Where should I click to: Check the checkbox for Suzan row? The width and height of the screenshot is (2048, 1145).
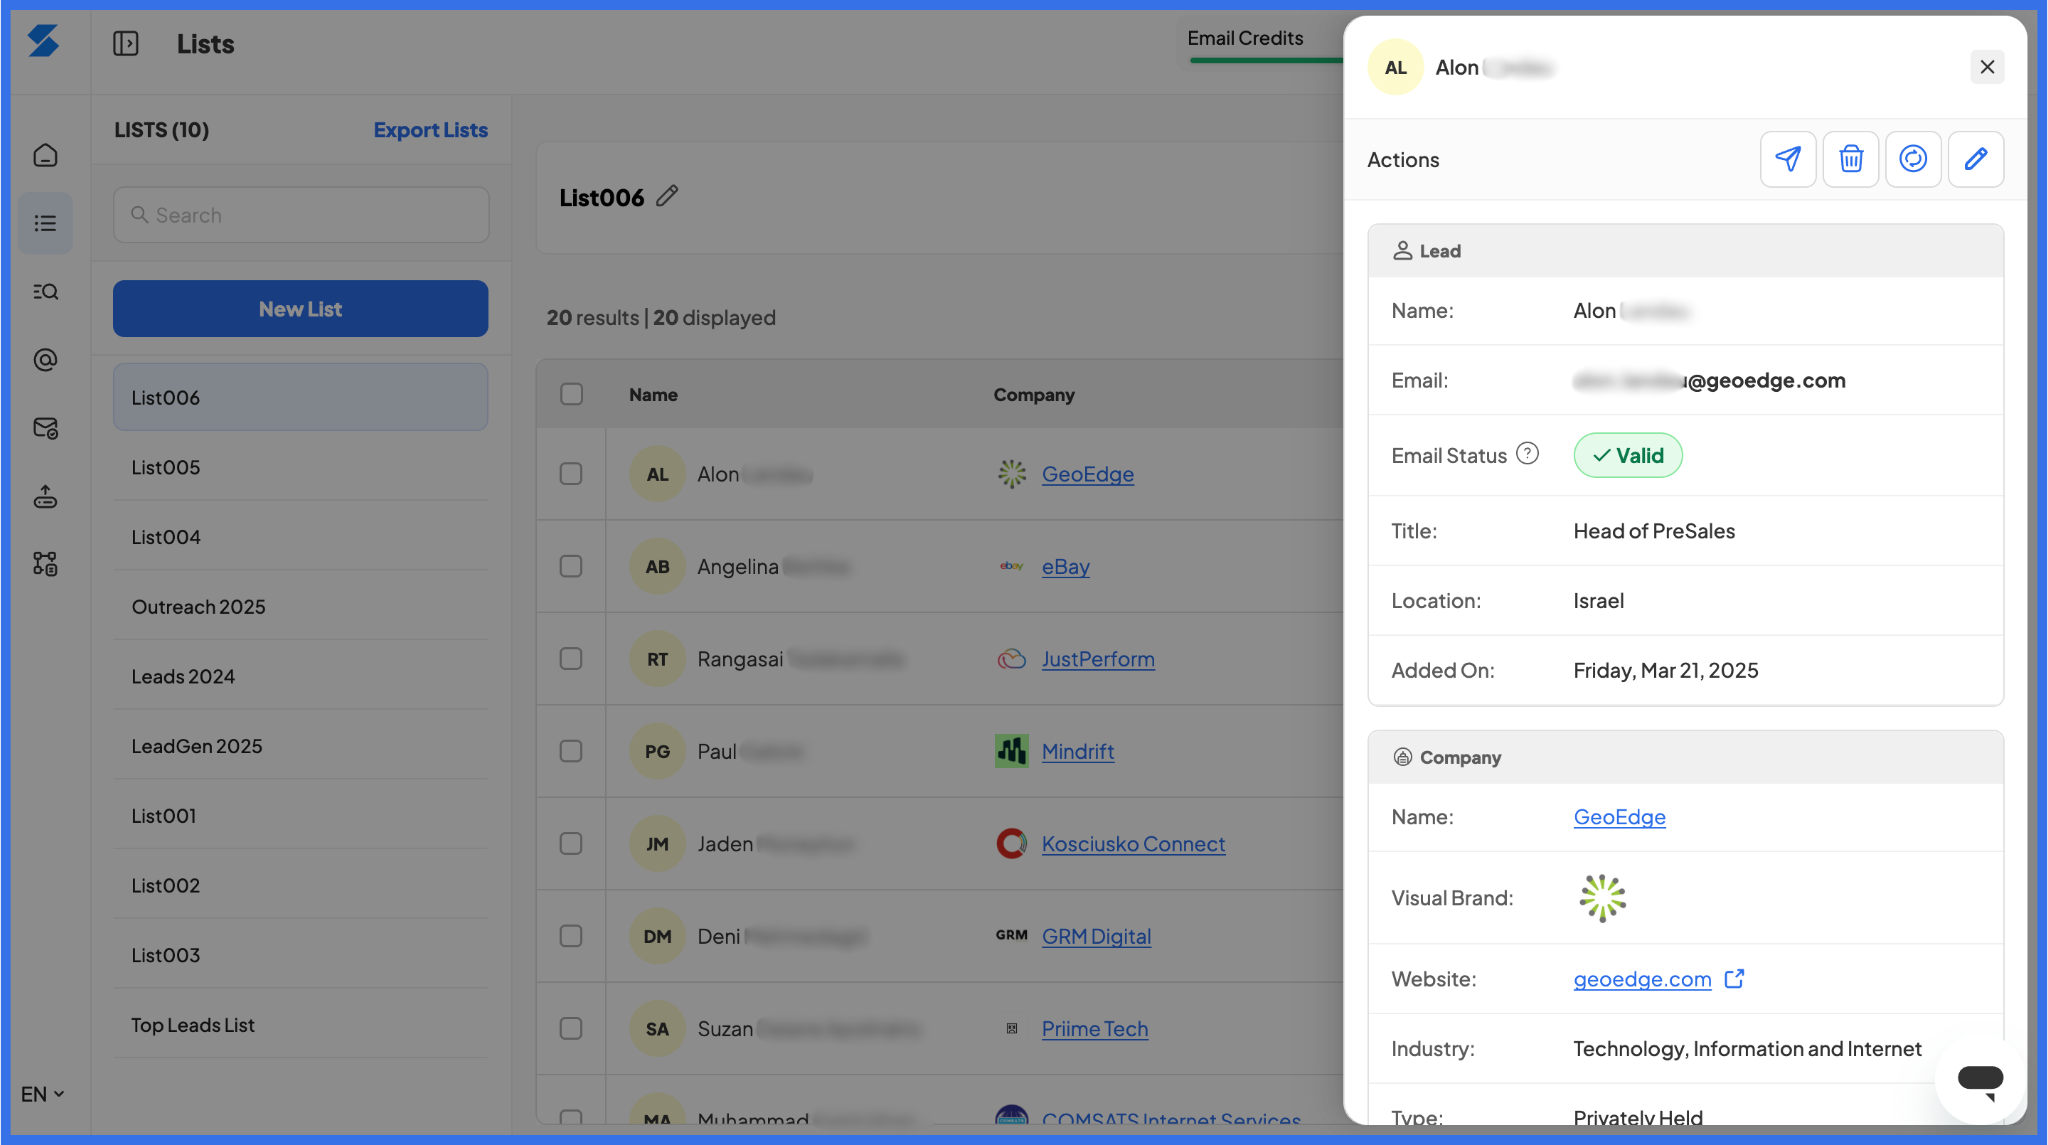click(x=571, y=1028)
